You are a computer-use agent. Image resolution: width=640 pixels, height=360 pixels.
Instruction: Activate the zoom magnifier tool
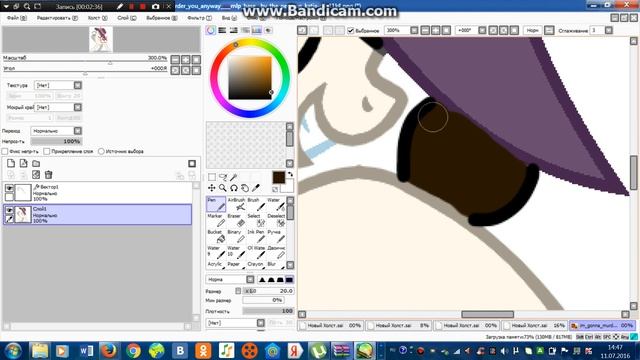pos(223,188)
